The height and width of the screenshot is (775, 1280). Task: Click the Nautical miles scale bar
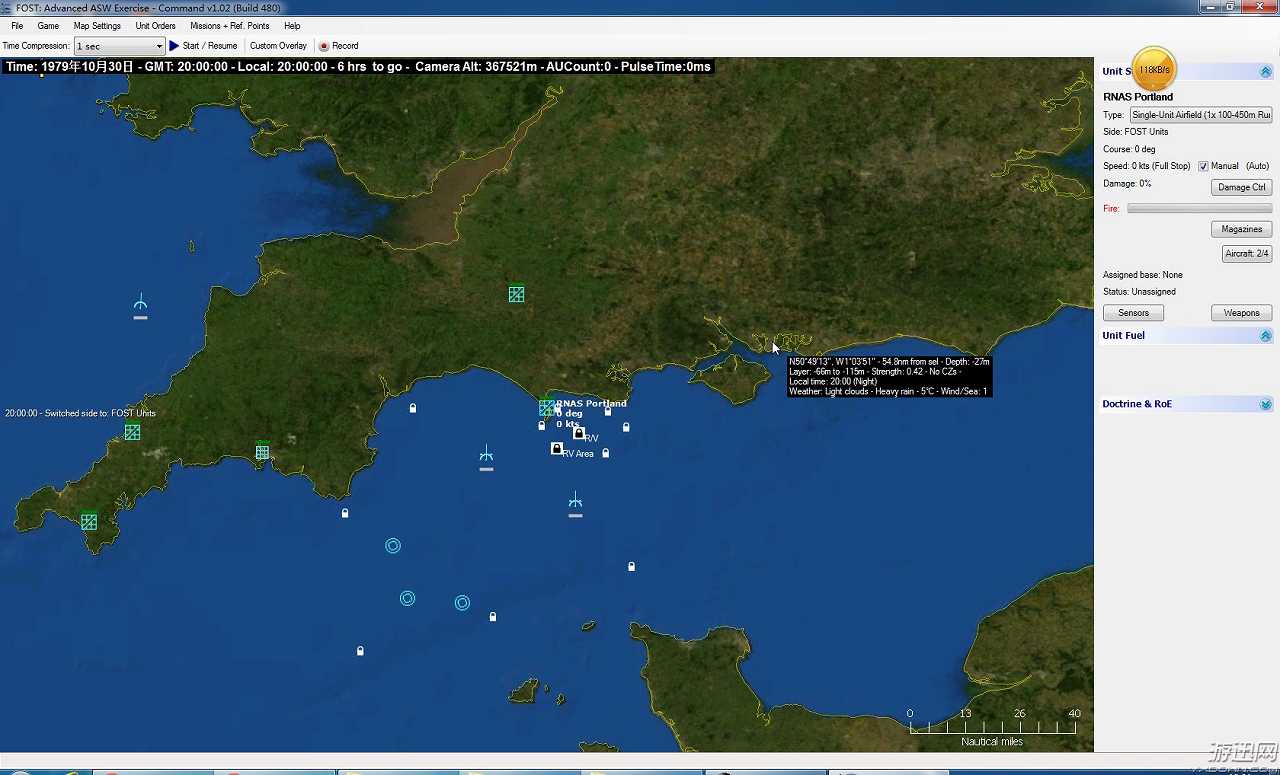[x=992, y=727]
